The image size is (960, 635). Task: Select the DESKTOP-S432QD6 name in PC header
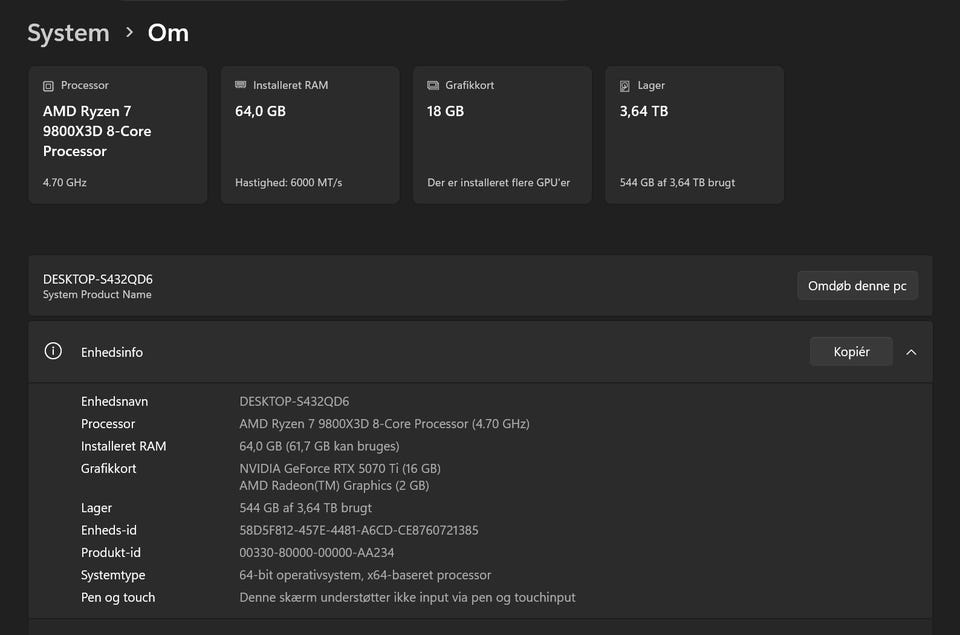click(x=98, y=279)
